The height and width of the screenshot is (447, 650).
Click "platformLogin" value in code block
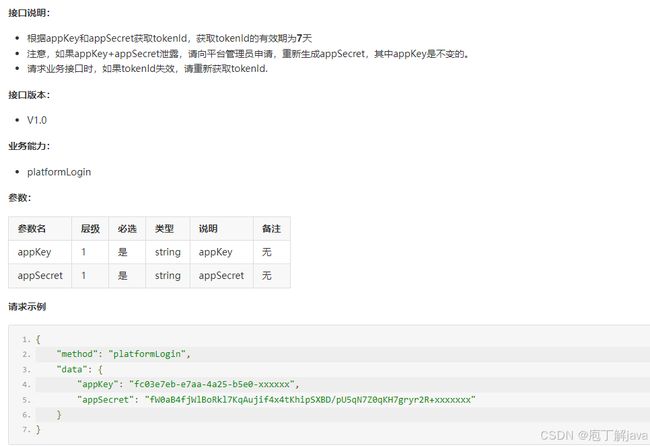click(x=147, y=354)
